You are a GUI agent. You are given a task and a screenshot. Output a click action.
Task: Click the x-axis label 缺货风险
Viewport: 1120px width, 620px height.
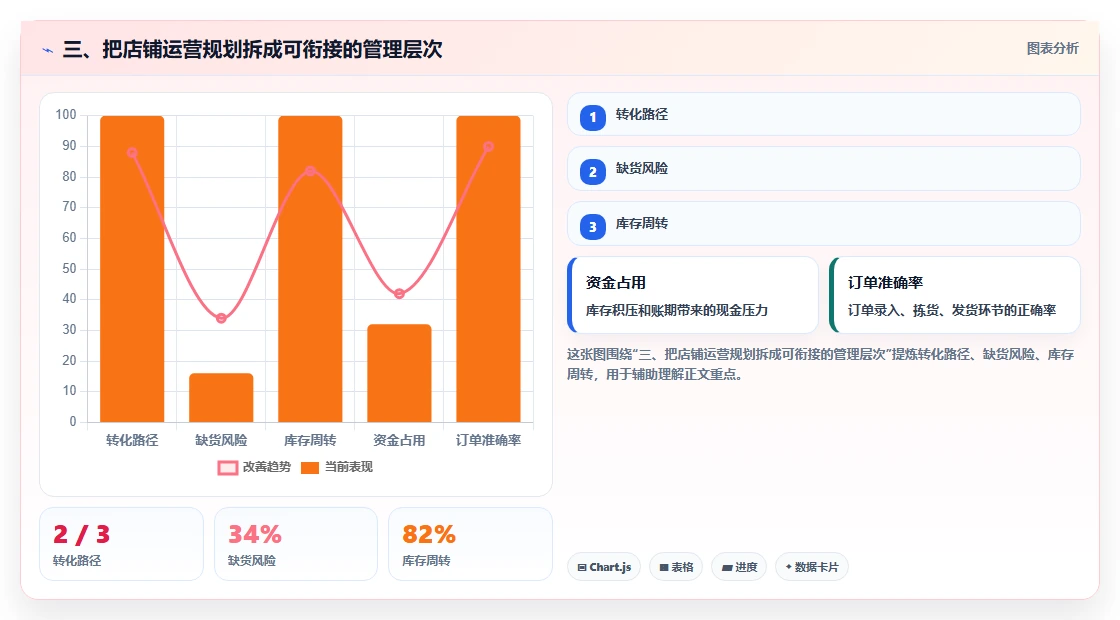click(221, 441)
